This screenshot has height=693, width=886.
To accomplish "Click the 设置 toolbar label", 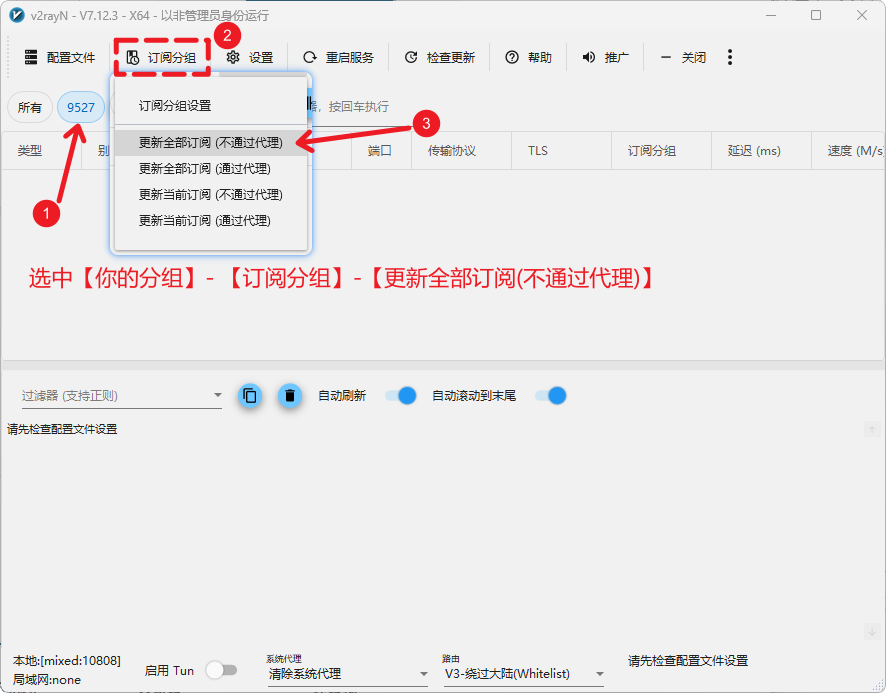I will click(x=261, y=58).
